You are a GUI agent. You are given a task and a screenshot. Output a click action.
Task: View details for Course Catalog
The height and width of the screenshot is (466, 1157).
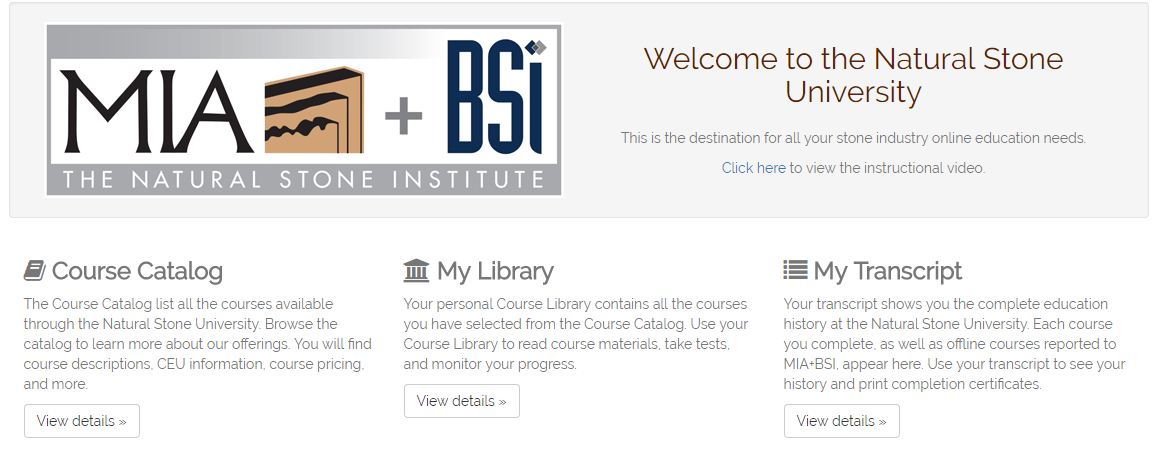(82, 421)
